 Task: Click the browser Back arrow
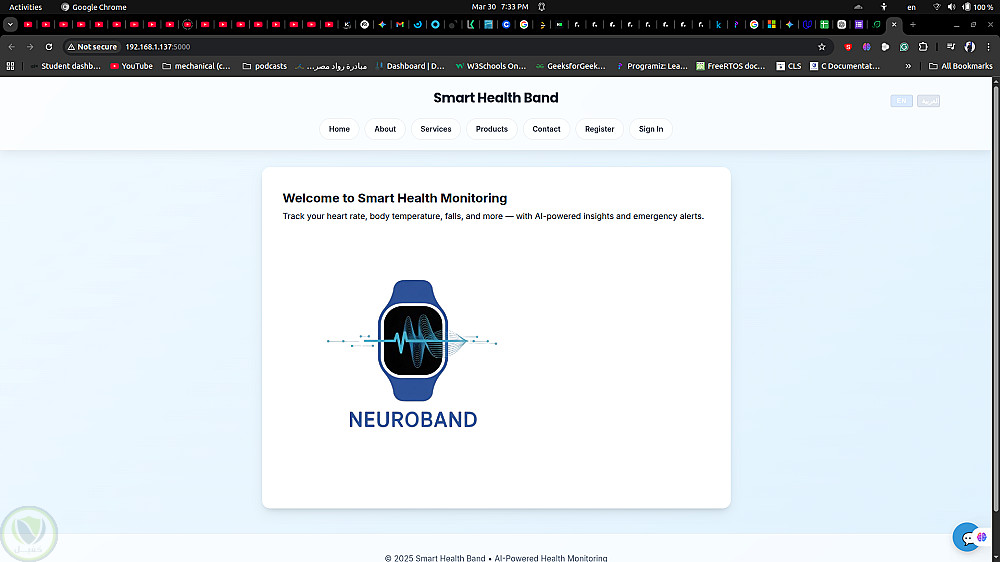(x=11, y=47)
